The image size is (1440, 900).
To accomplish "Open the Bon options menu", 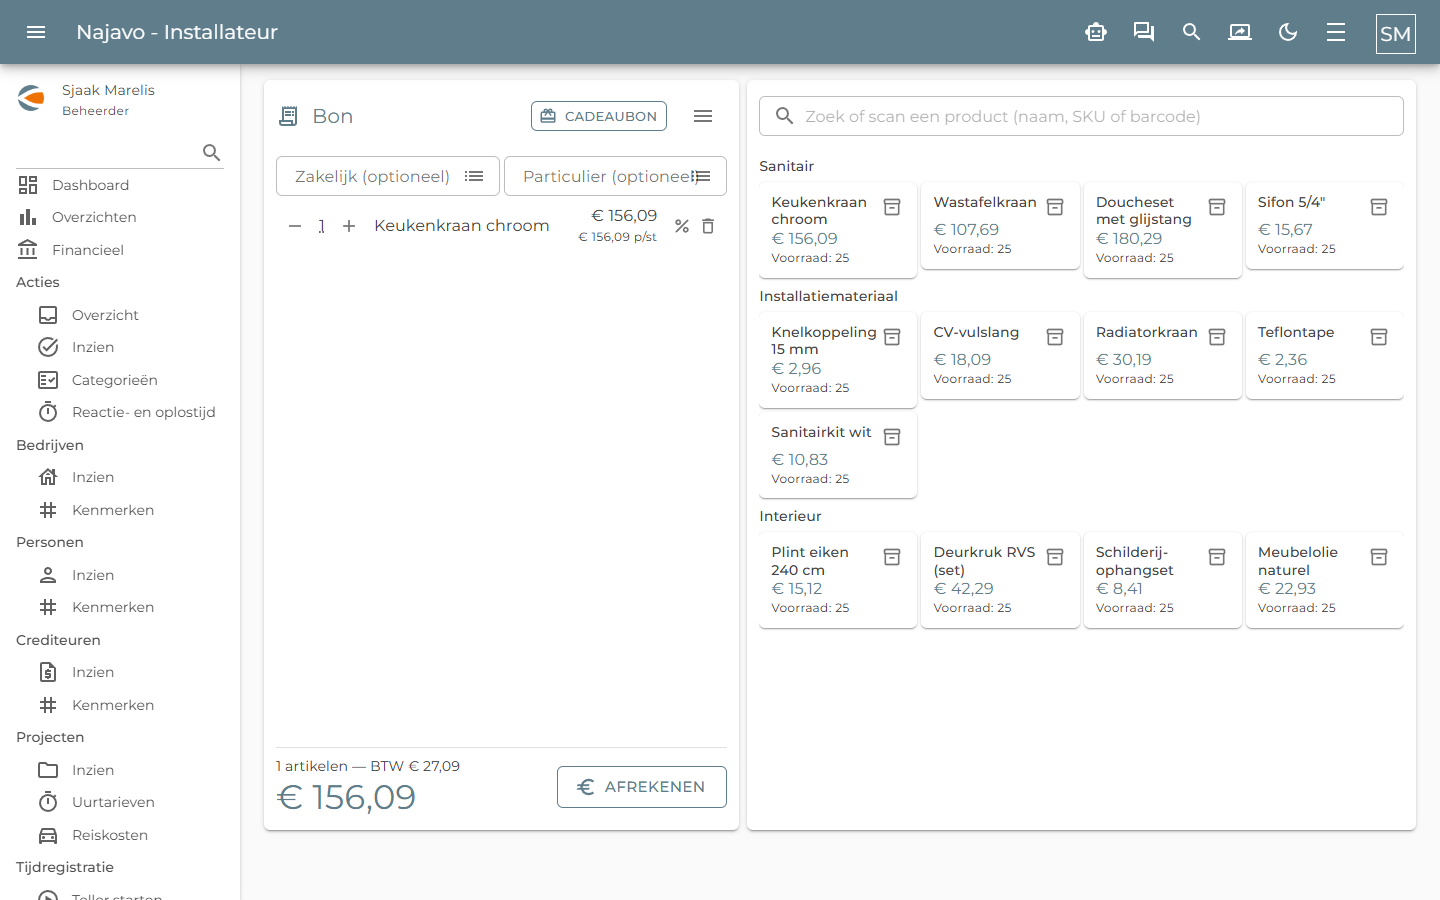I will 703,116.
